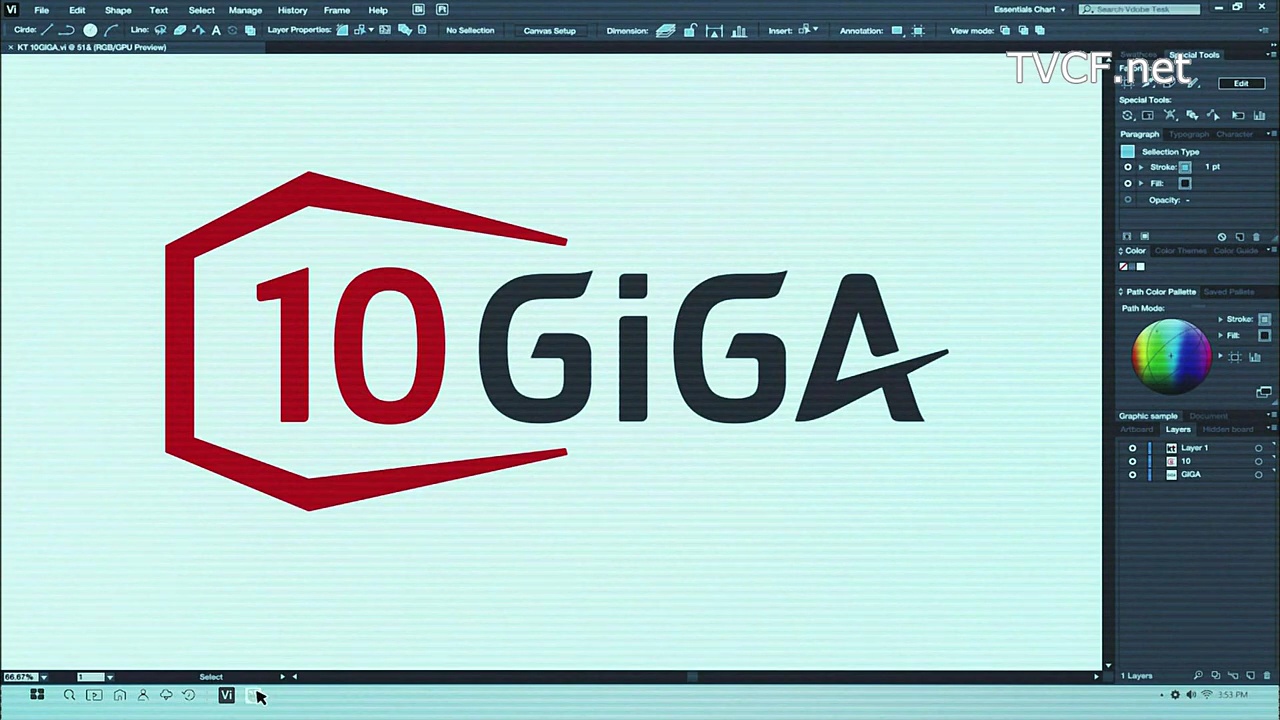Open the Layer Properties arrange dropdown arrow
Viewport: 1280px width, 720px height.
tap(370, 30)
